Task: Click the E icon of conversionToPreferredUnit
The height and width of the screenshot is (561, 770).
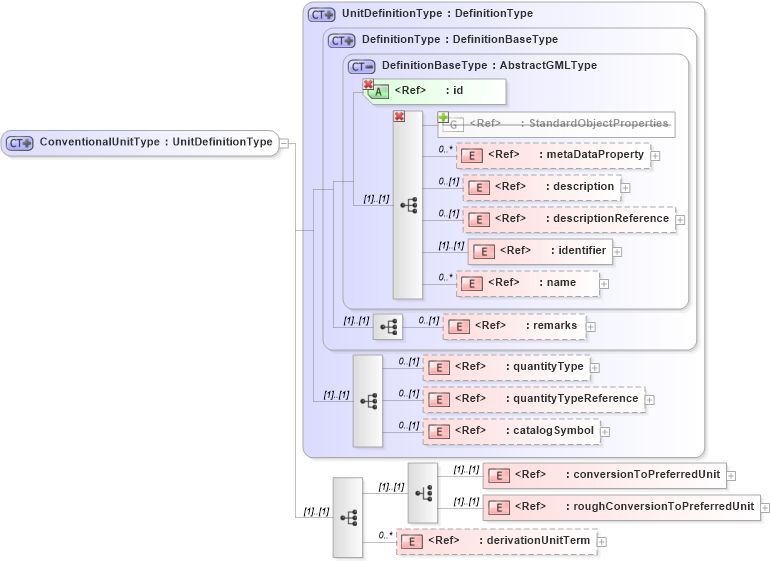Action: pos(499,476)
